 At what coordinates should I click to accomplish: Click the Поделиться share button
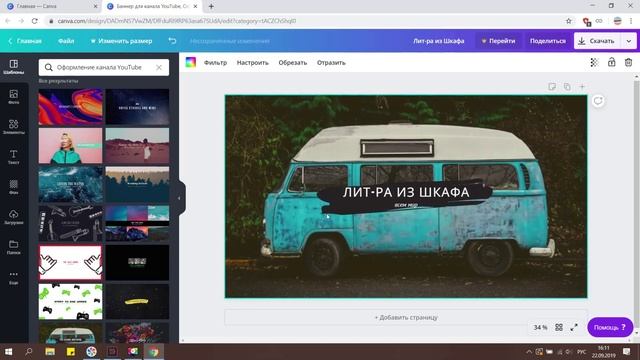[548, 41]
